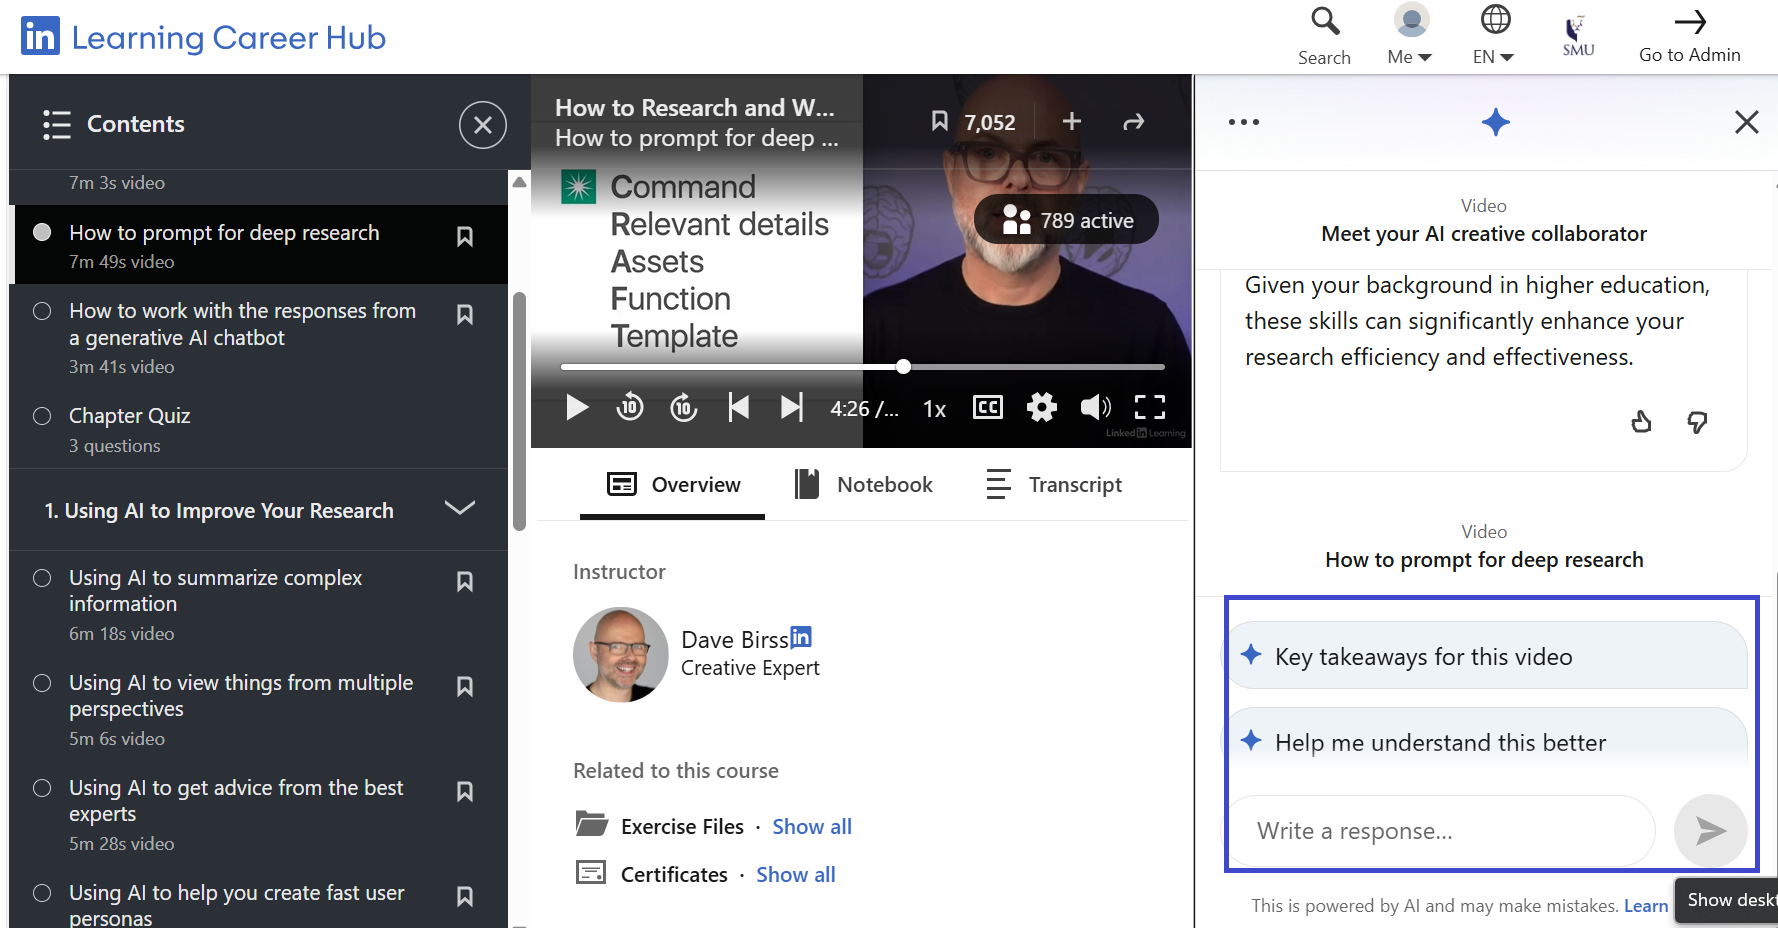Image resolution: width=1778 pixels, height=928 pixels.
Task: Open the Me dropdown menu
Action: 1410,57
